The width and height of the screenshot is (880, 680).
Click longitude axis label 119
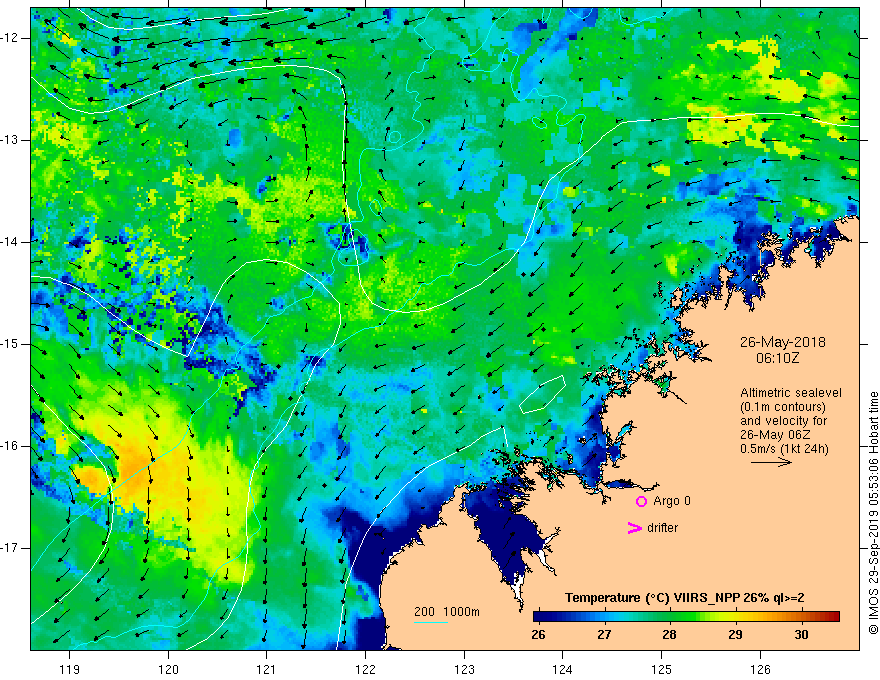point(69,669)
